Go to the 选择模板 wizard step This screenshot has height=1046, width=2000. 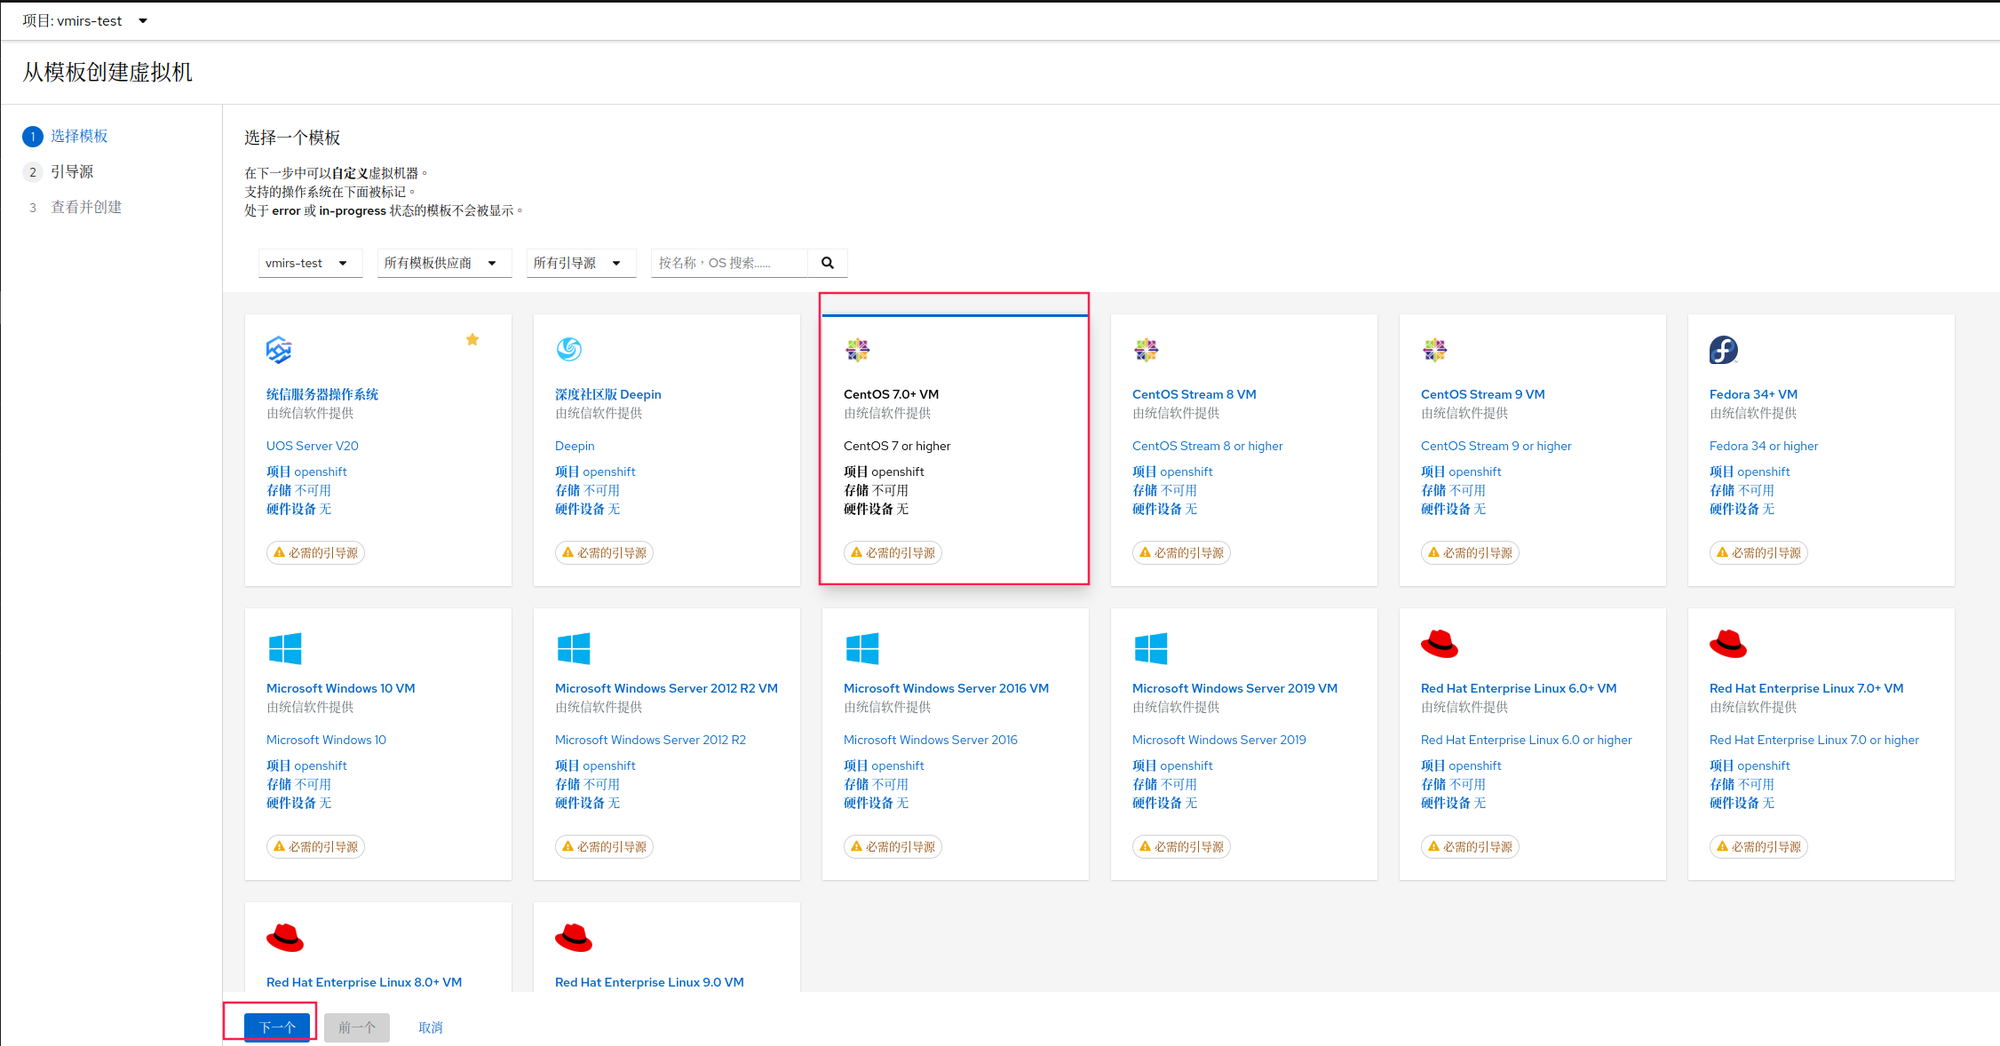tap(79, 136)
